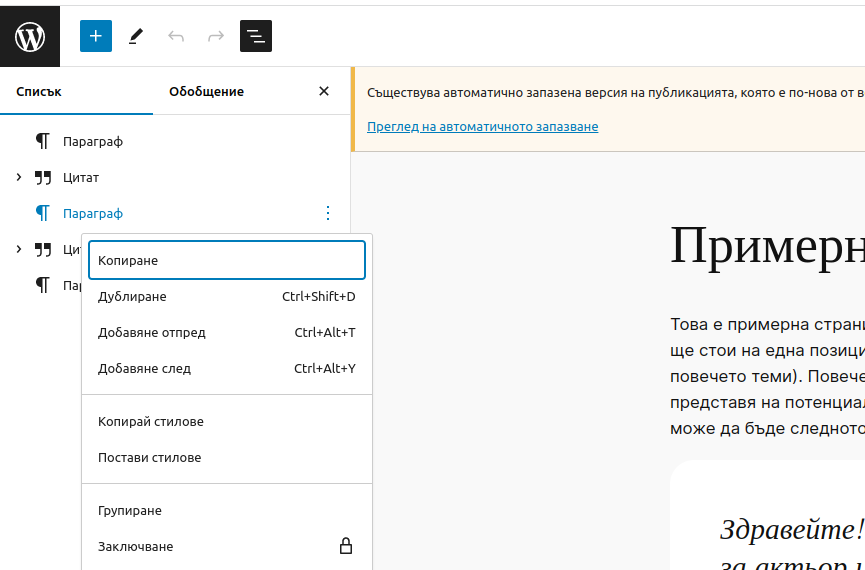
Task: Toggle the document overview list icon
Action: tap(256, 36)
